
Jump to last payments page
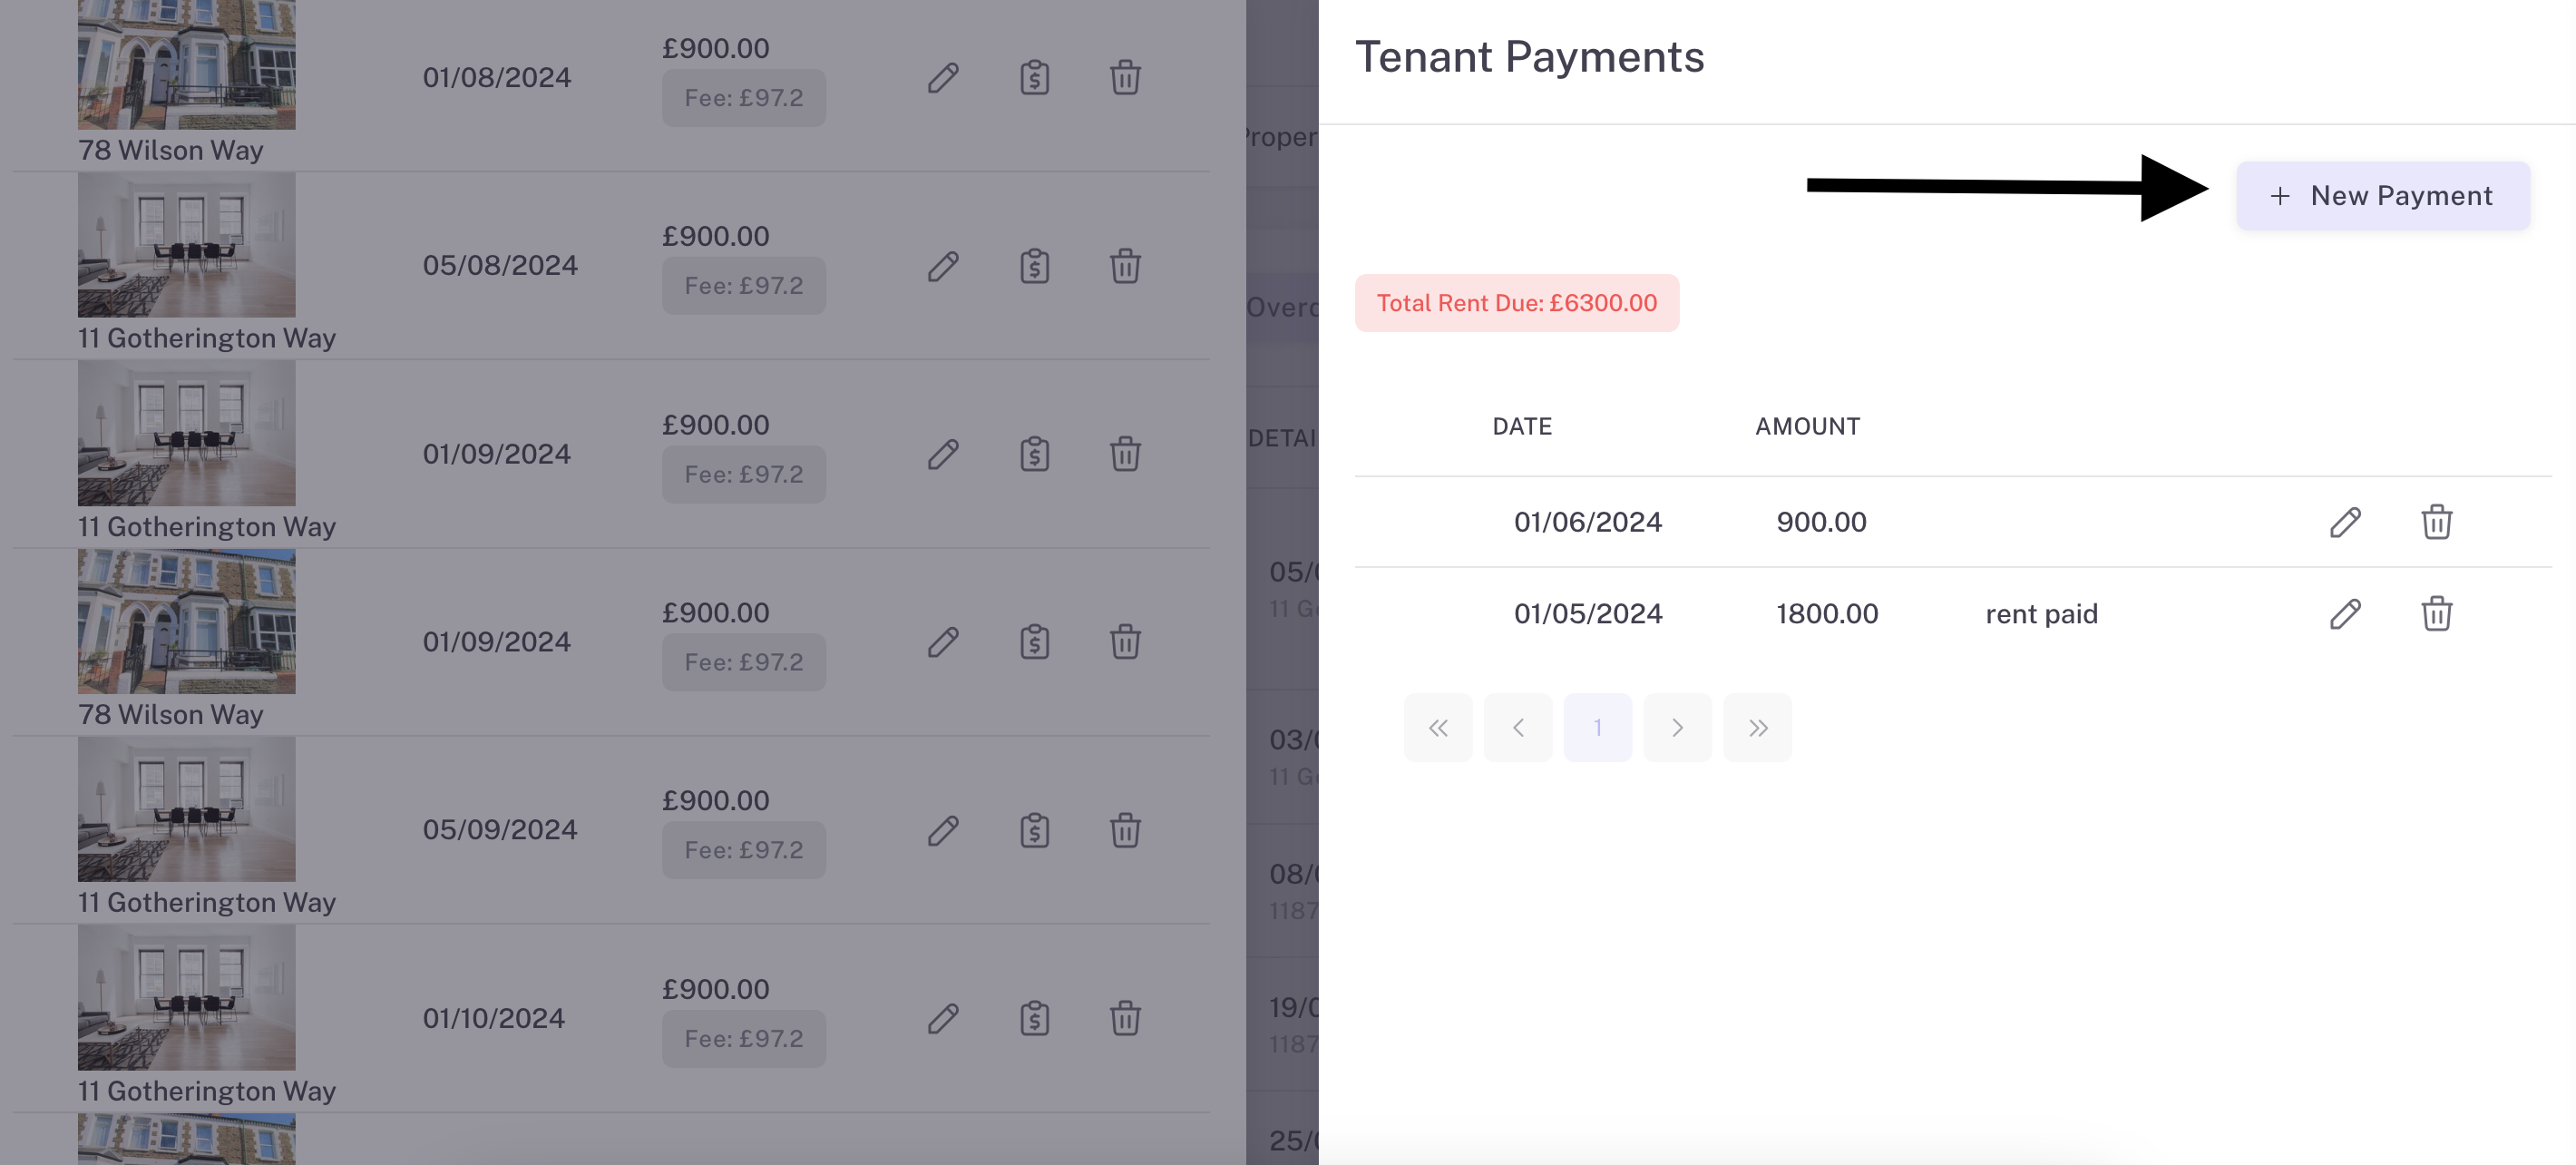(1757, 728)
